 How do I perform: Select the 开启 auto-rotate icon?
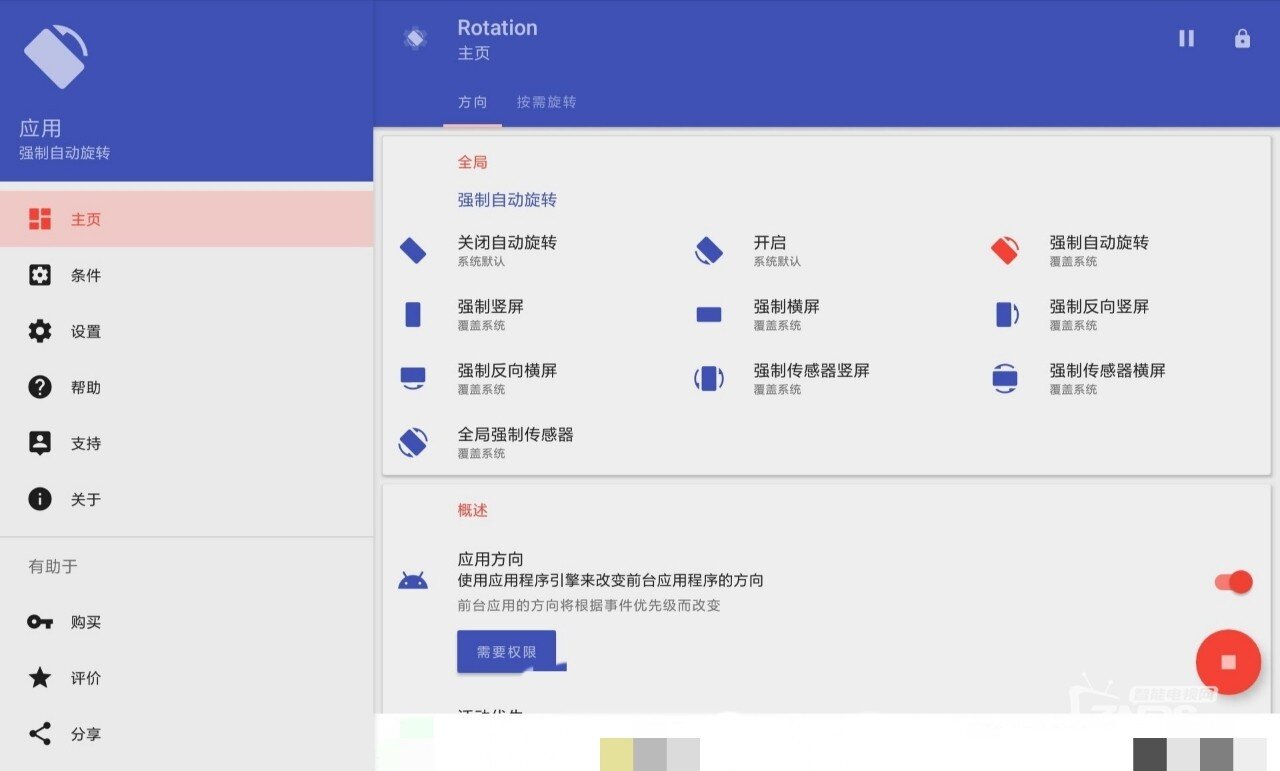(709, 250)
